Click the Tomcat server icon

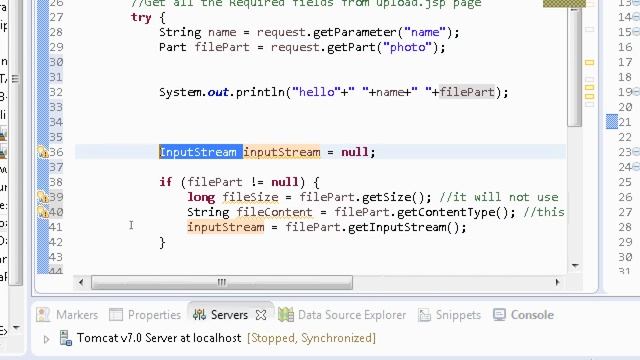click(66, 338)
